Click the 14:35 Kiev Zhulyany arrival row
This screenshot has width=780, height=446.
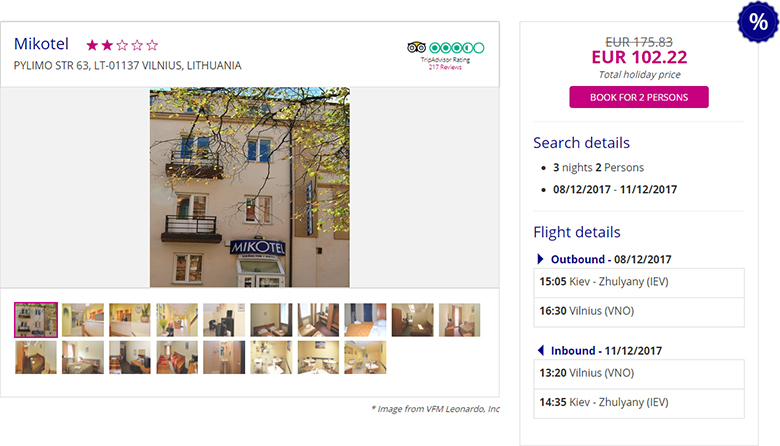click(639, 403)
